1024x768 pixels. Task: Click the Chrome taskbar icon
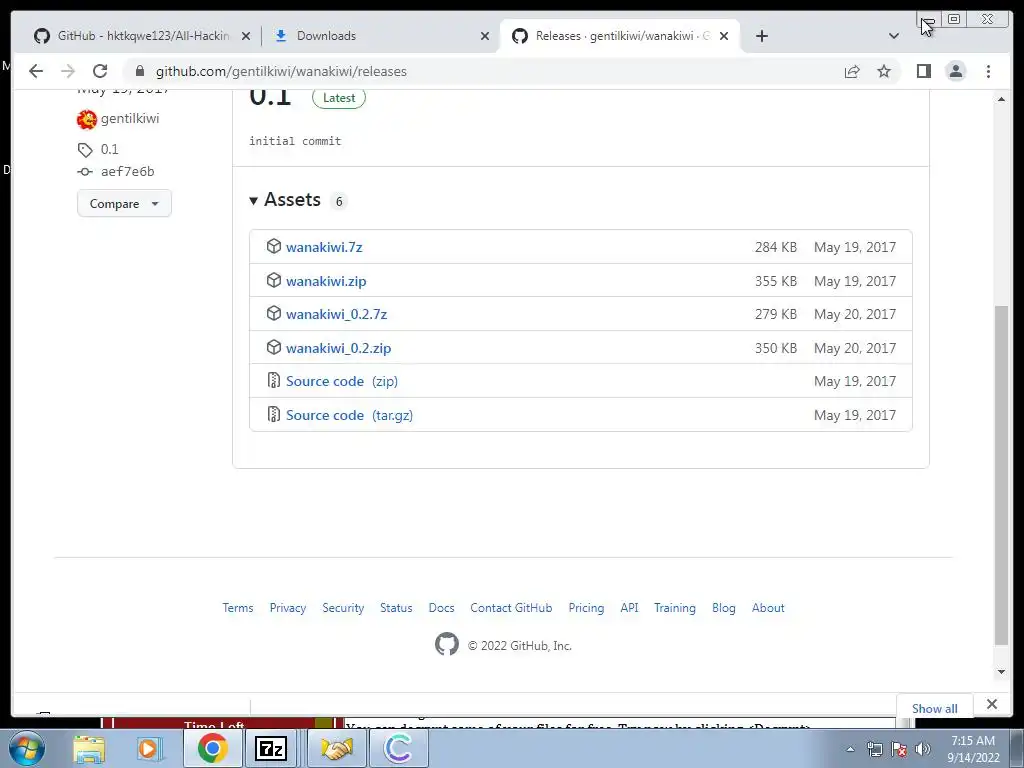pyautogui.click(x=212, y=748)
